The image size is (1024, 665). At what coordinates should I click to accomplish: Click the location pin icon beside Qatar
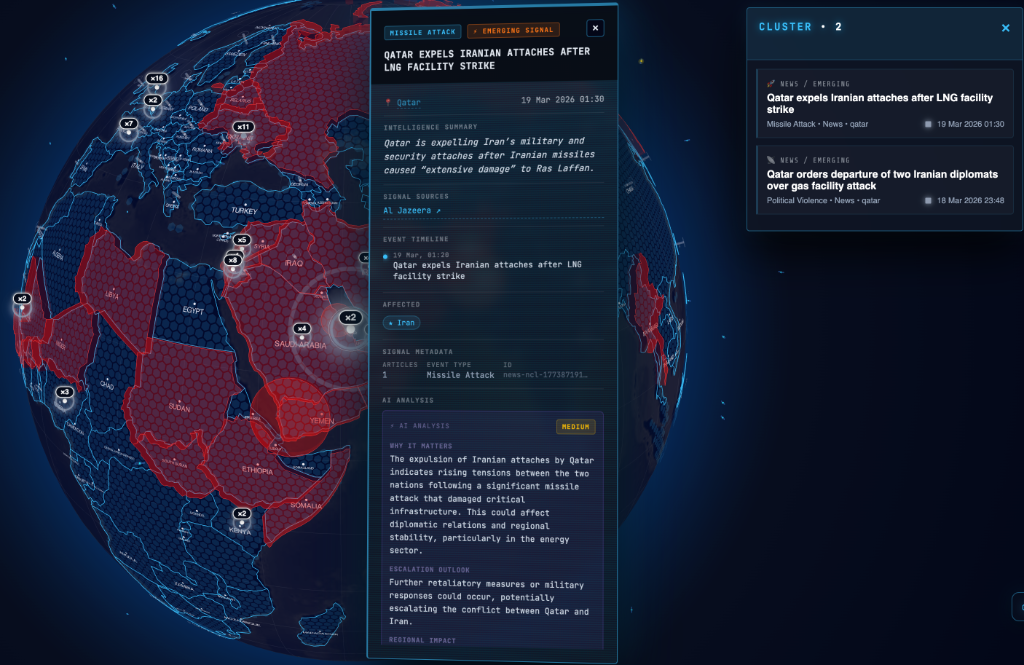389,100
